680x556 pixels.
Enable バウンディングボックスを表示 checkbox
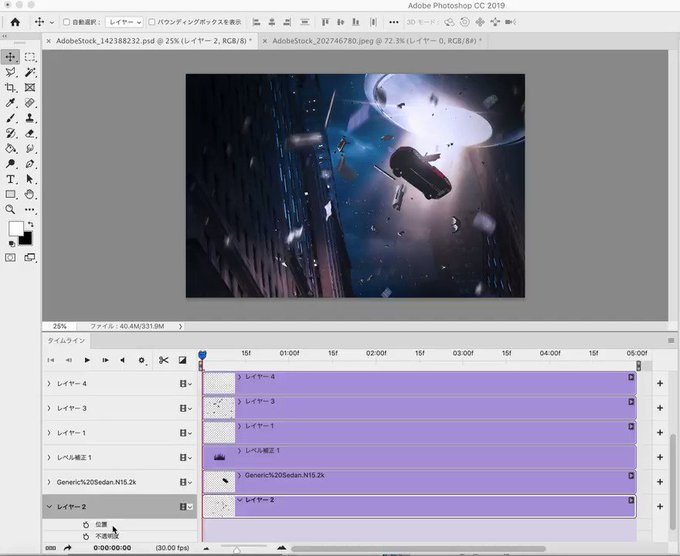click(x=152, y=22)
